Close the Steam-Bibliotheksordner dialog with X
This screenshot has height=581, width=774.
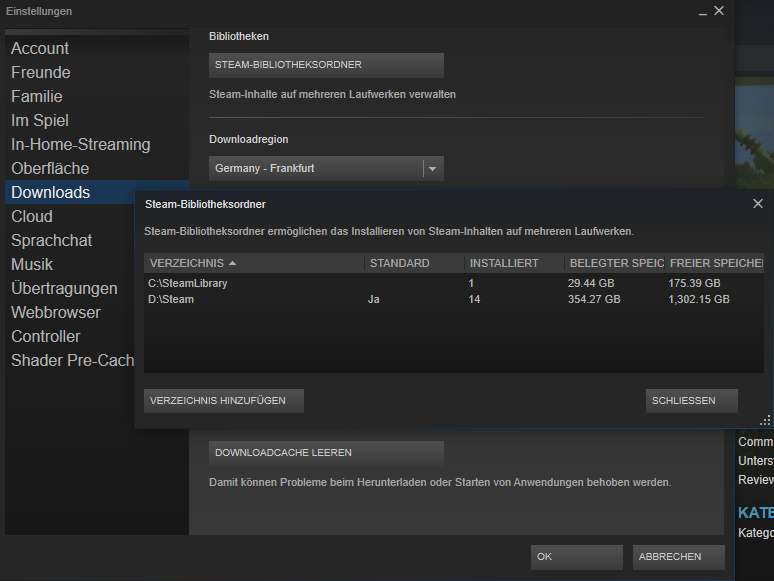tap(758, 203)
